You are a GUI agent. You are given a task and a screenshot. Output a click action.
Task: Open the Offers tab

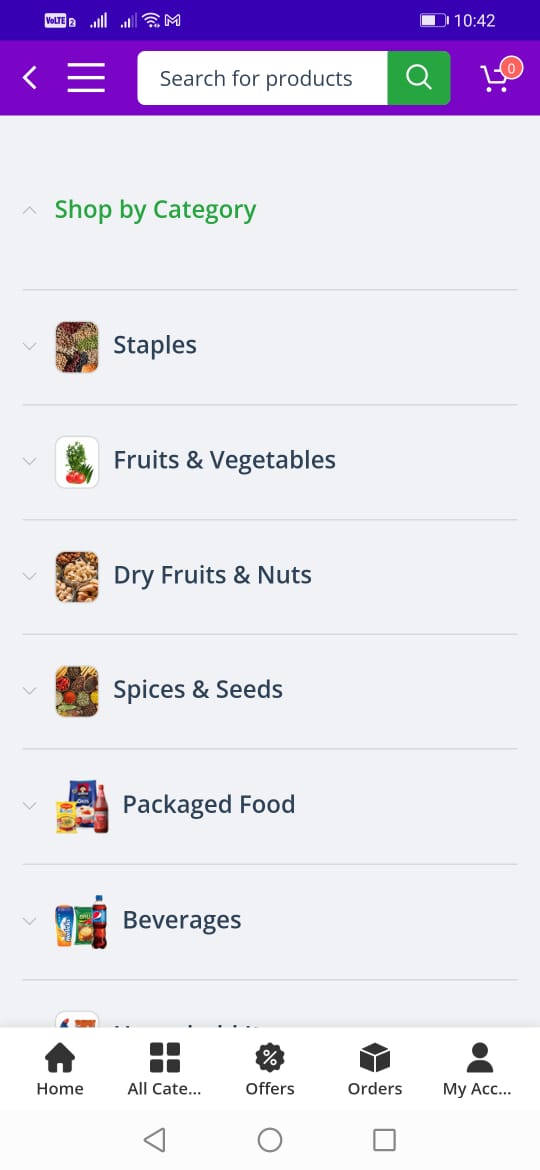point(270,1069)
